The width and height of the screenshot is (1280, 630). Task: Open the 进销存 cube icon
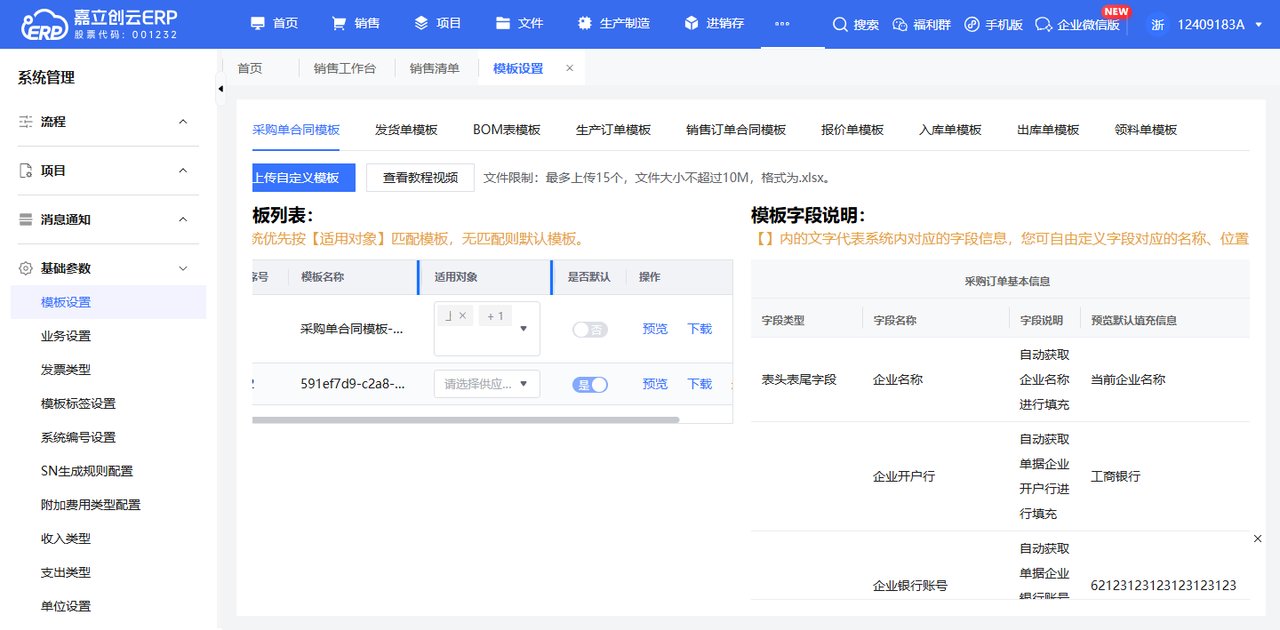[x=692, y=23]
